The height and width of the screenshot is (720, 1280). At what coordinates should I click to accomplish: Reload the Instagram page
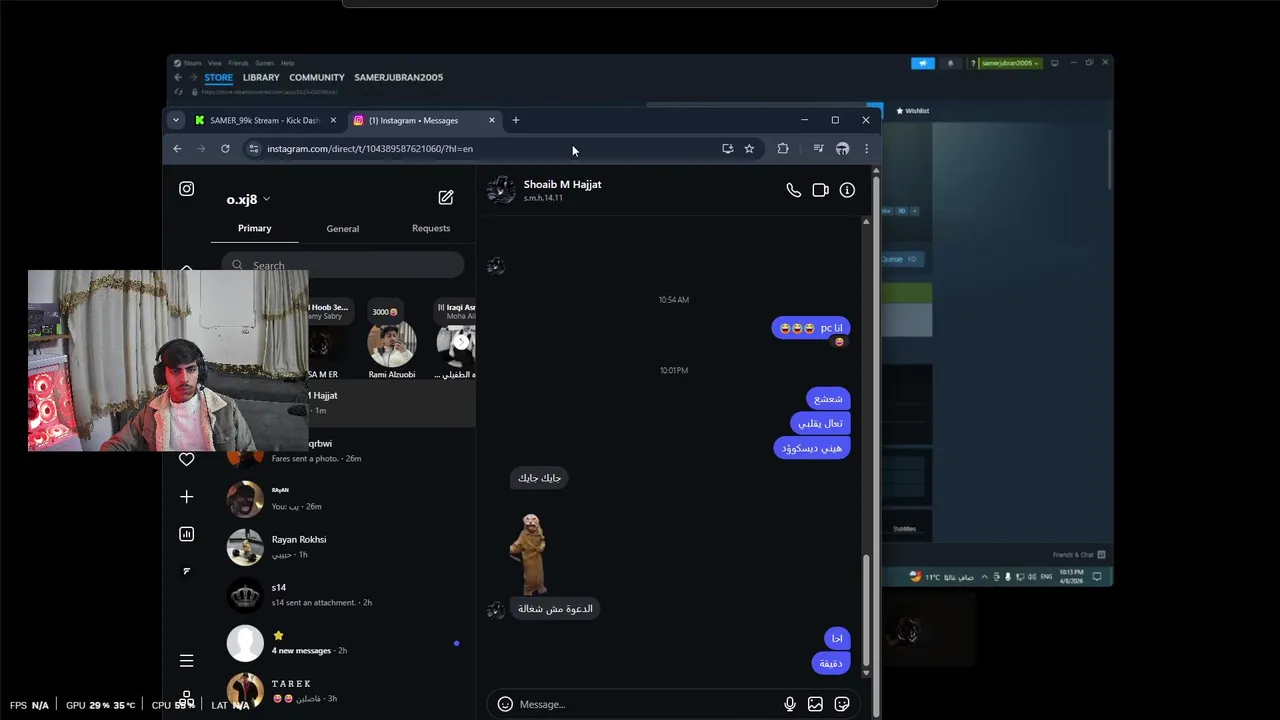pos(225,149)
